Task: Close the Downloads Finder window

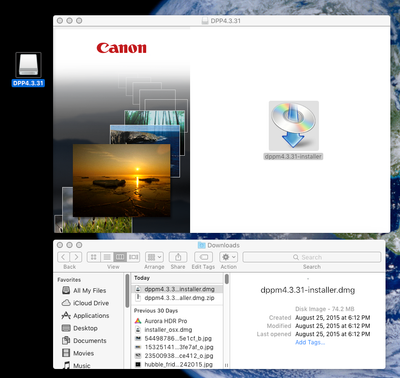Action: tap(60, 245)
